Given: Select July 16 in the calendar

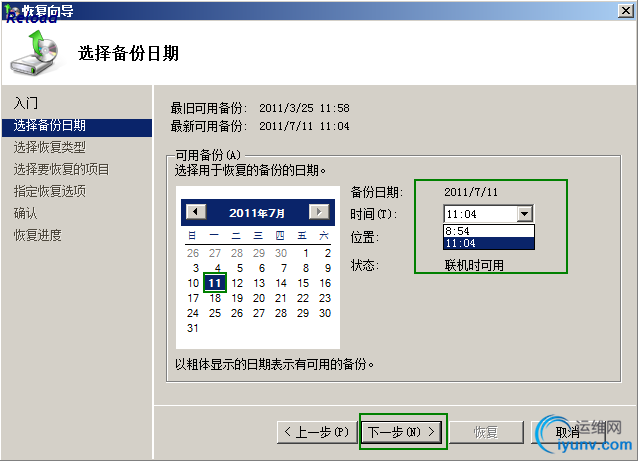Looking at the screenshot, I should coord(325,283).
